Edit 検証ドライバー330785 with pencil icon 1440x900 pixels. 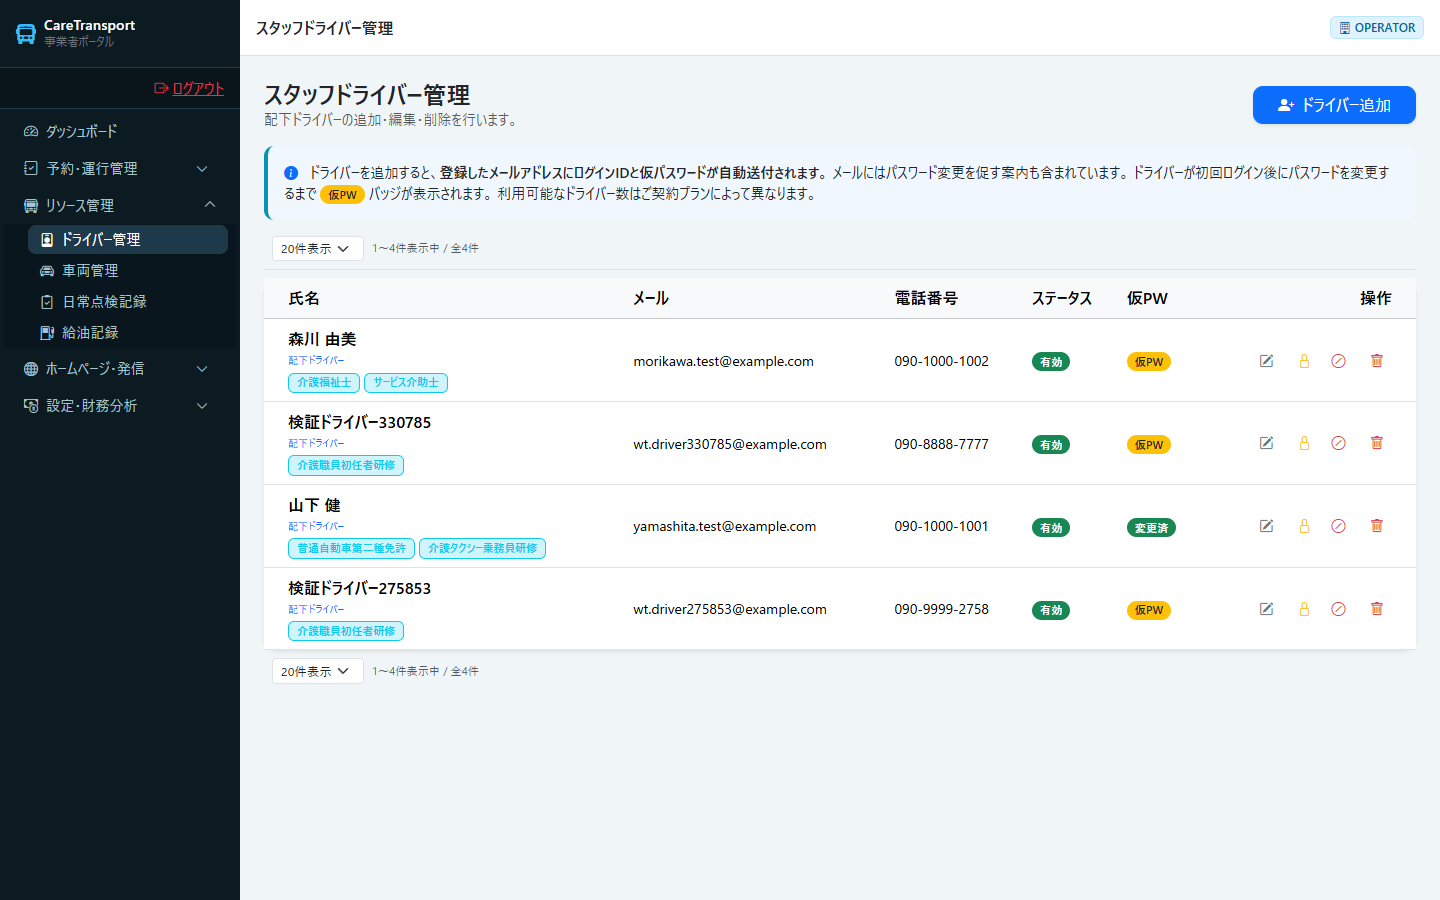tap(1266, 443)
